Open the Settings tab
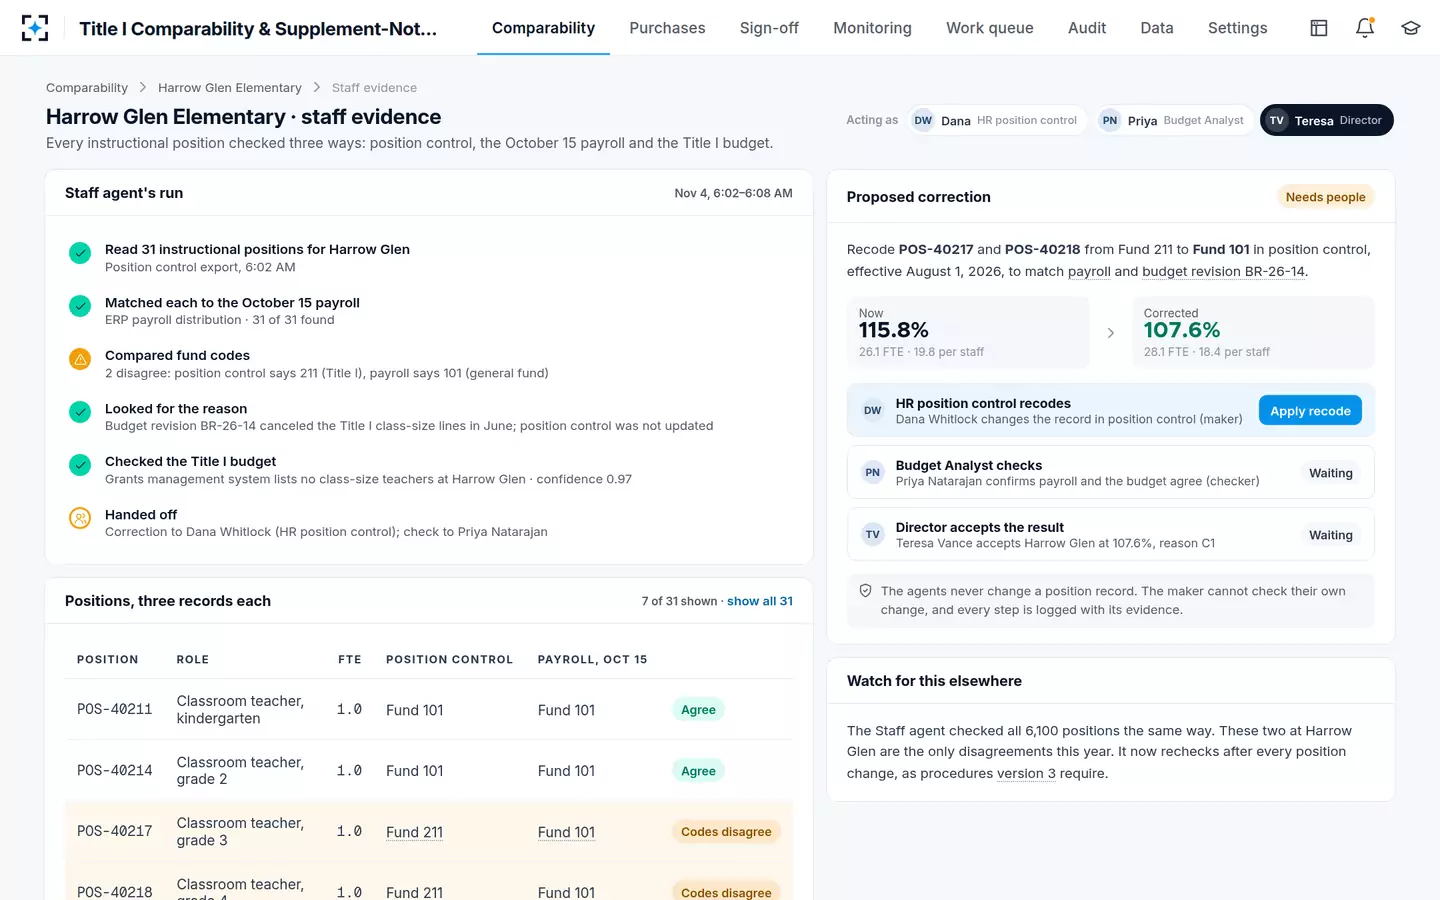The width and height of the screenshot is (1440, 900). (1237, 28)
